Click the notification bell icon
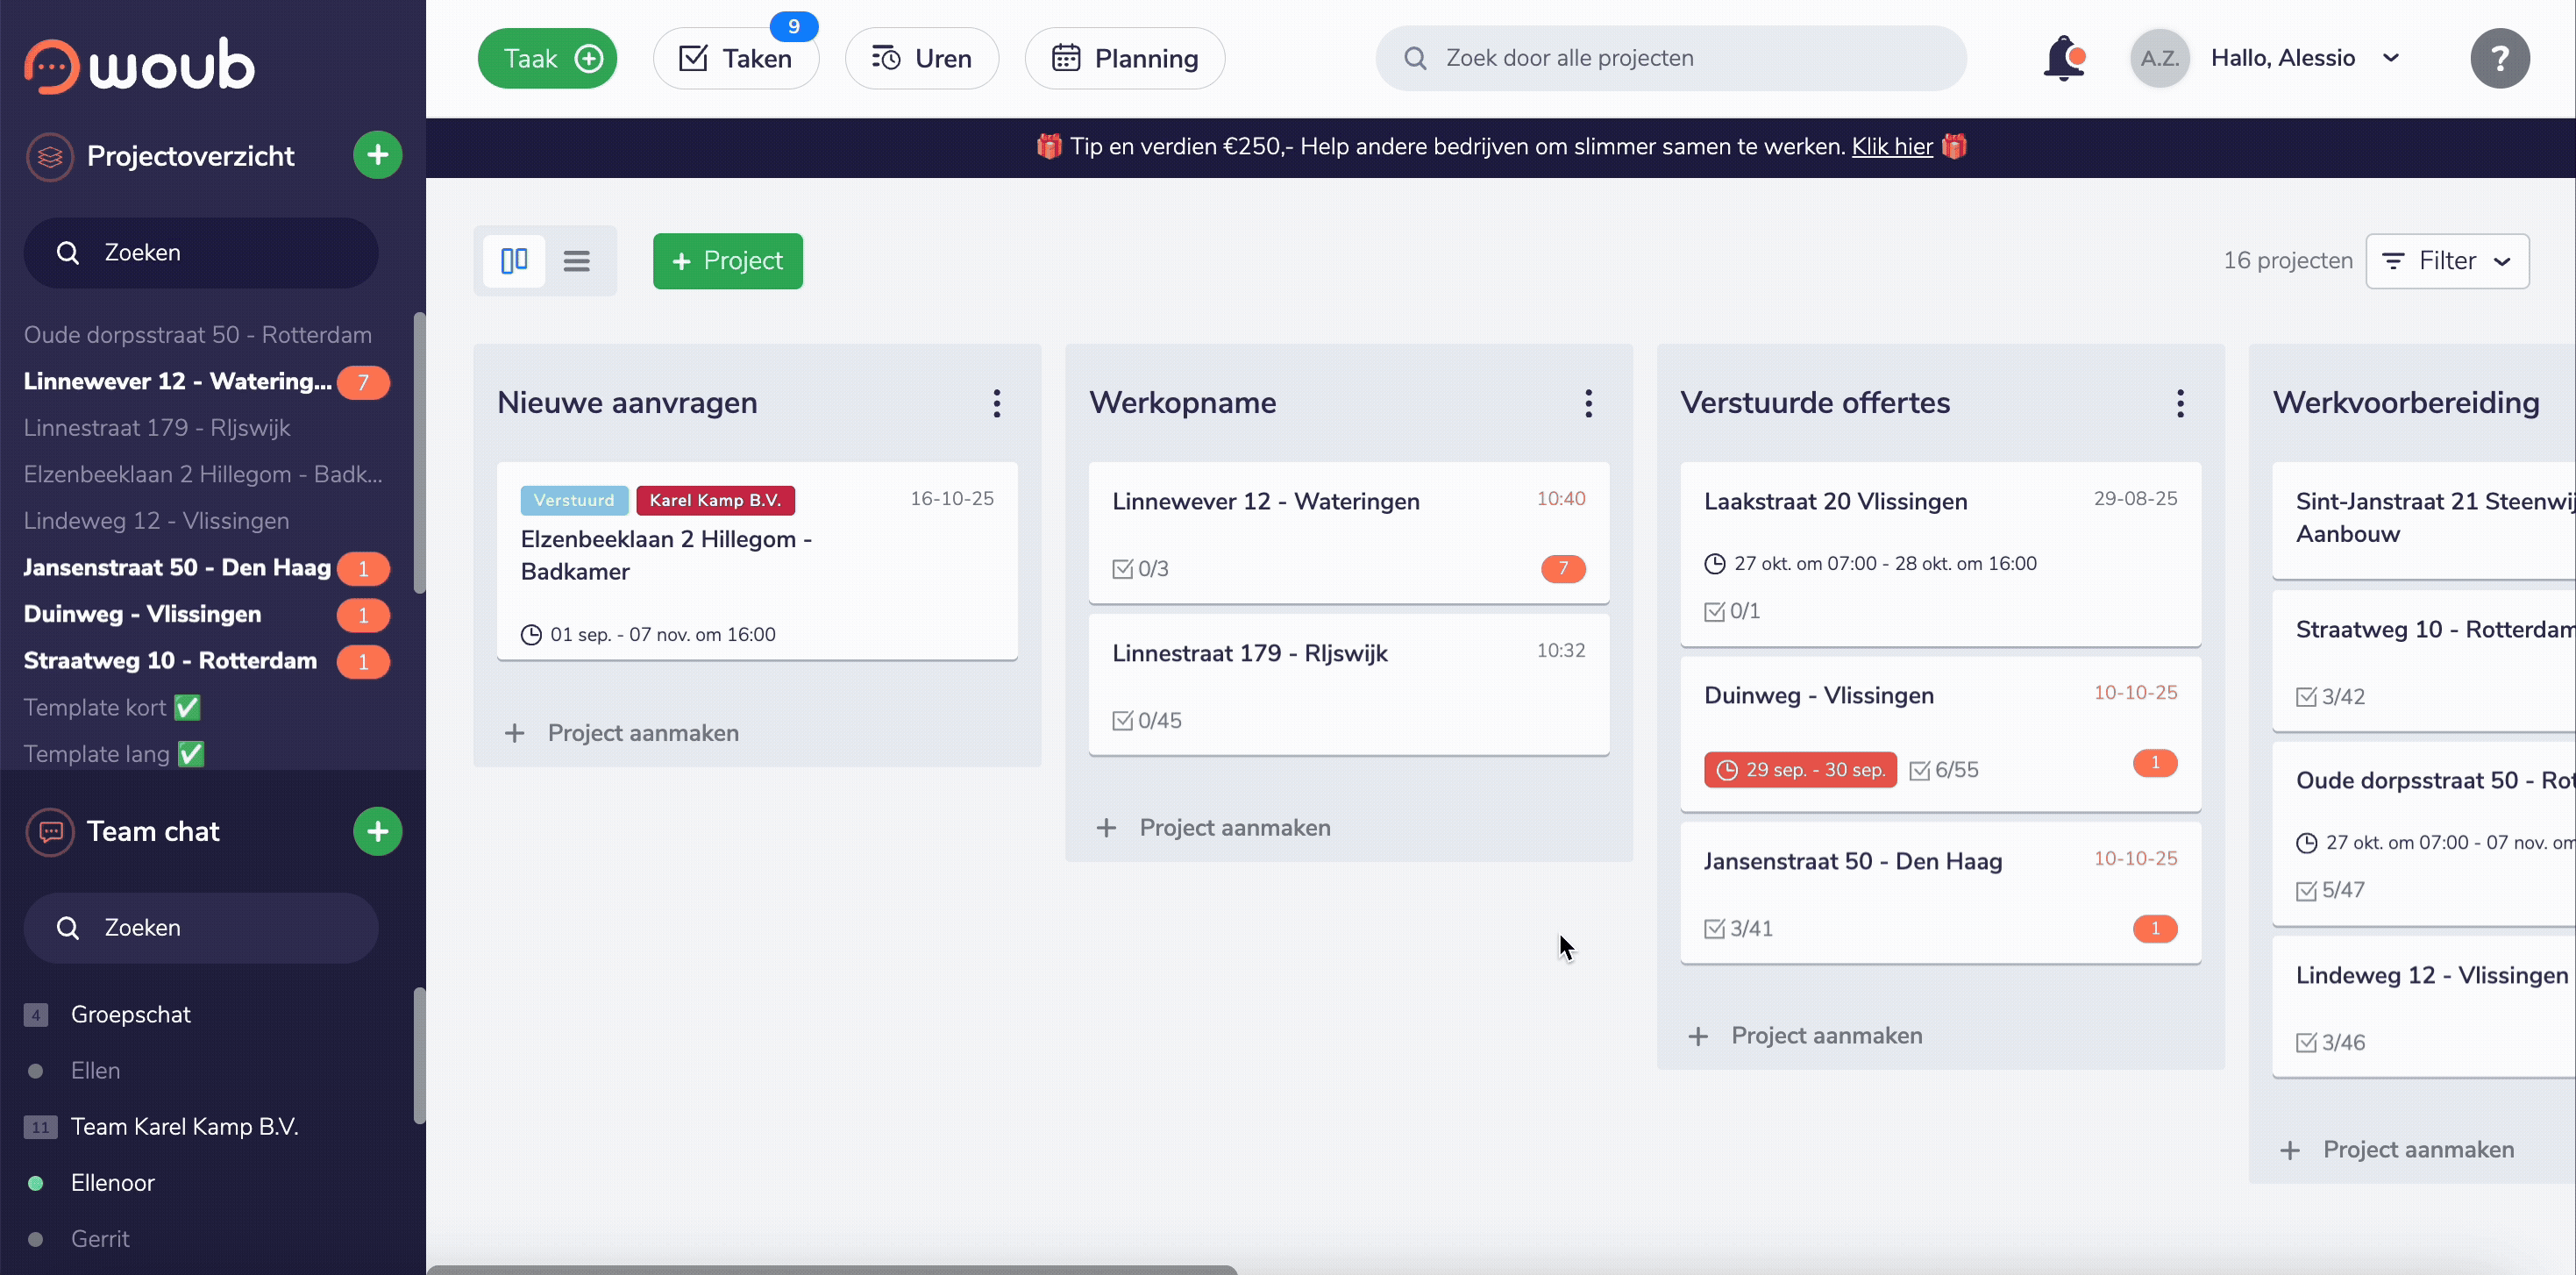The width and height of the screenshot is (2576, 1275). point(2063,58)
